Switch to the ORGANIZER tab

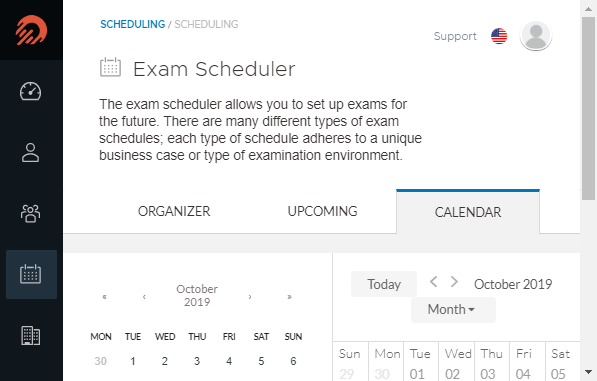(174, 211)
